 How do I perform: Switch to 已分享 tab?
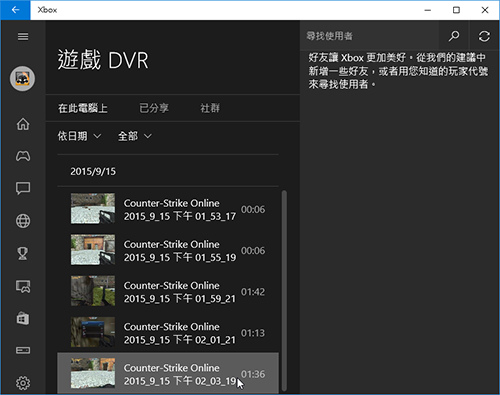click(x=154, y=108)
